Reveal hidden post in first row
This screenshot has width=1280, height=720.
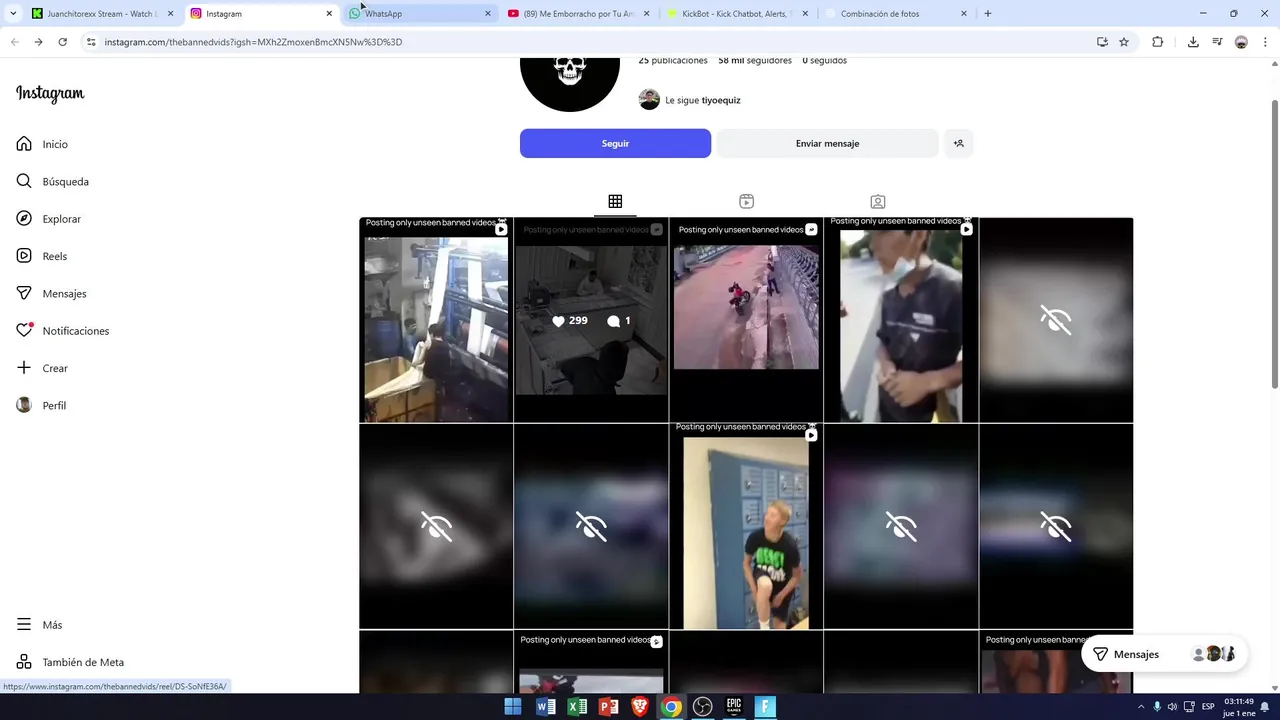point(1056,320)
